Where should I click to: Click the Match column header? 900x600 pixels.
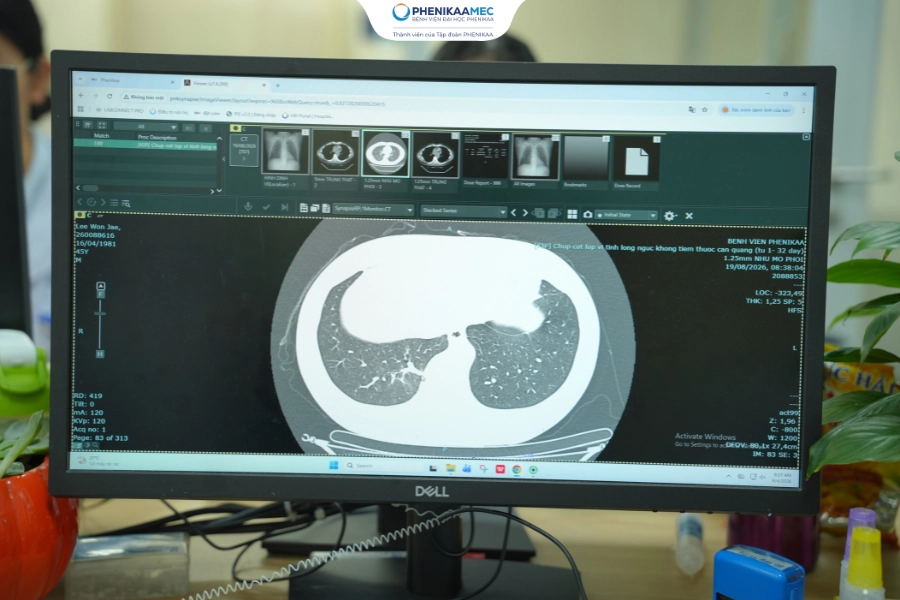[x=102, y=136]
